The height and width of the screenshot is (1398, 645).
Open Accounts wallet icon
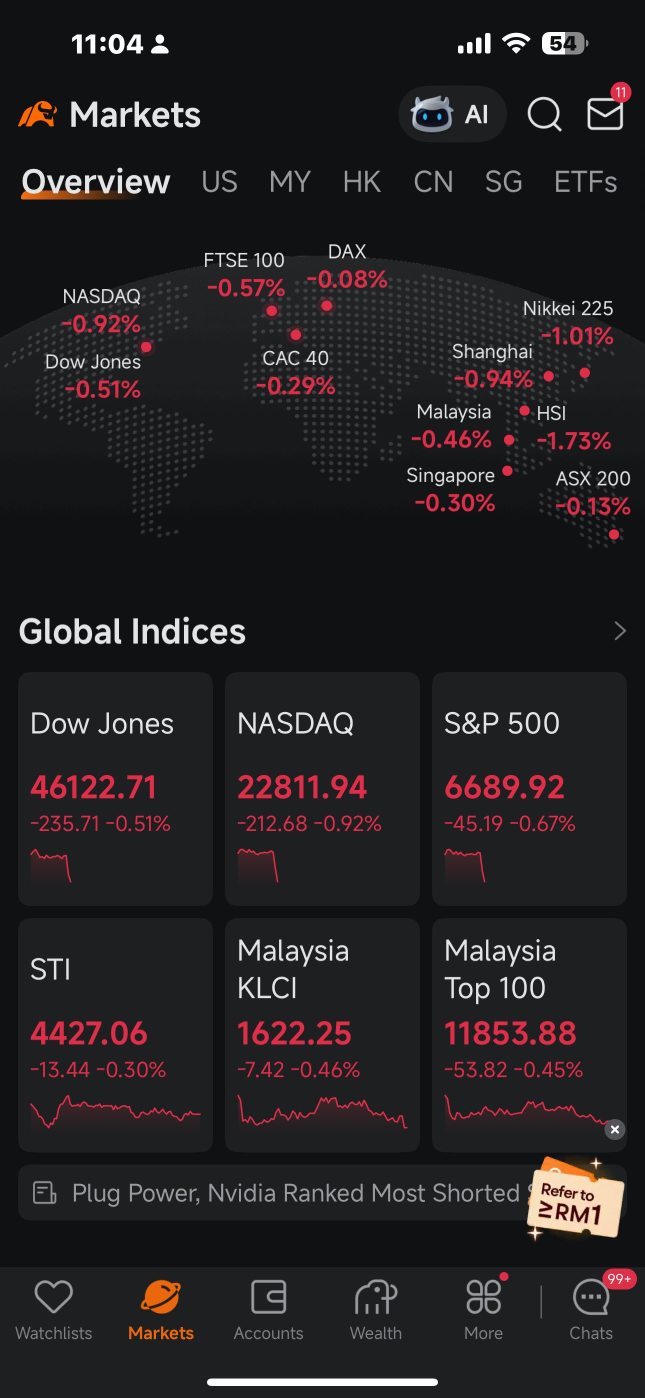[268, 1311]
